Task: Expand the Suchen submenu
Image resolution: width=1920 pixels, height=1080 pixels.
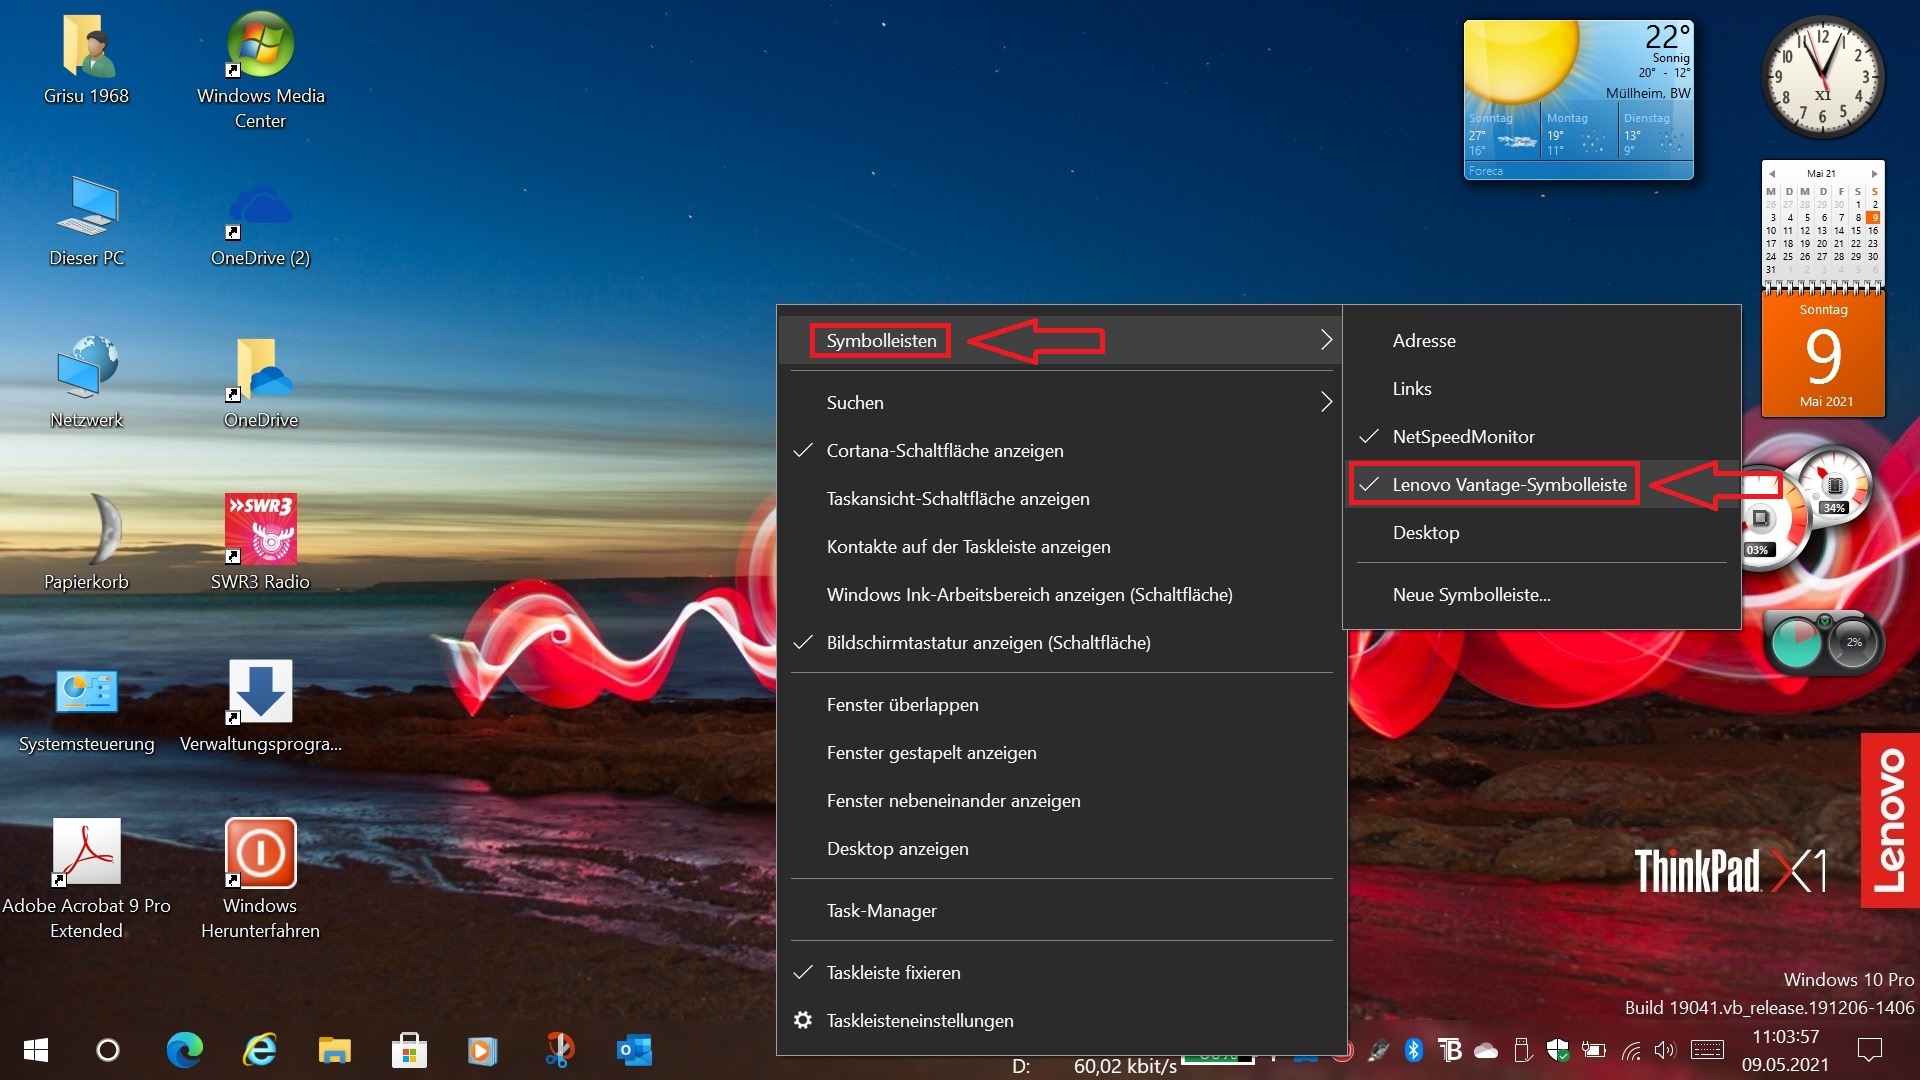Action: pos(1062,403)
